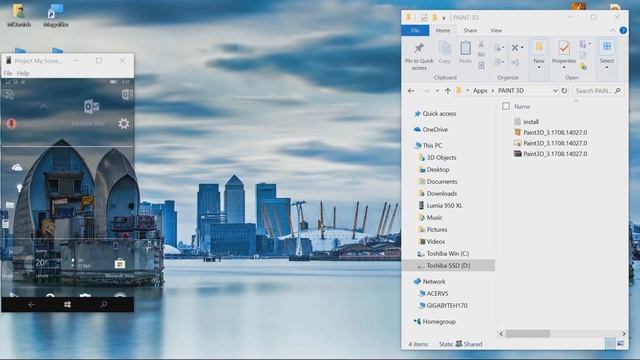Click the right arrow of horizontal scrollbar
This screenshot has width=640, height=360.
tap(623, 334)
